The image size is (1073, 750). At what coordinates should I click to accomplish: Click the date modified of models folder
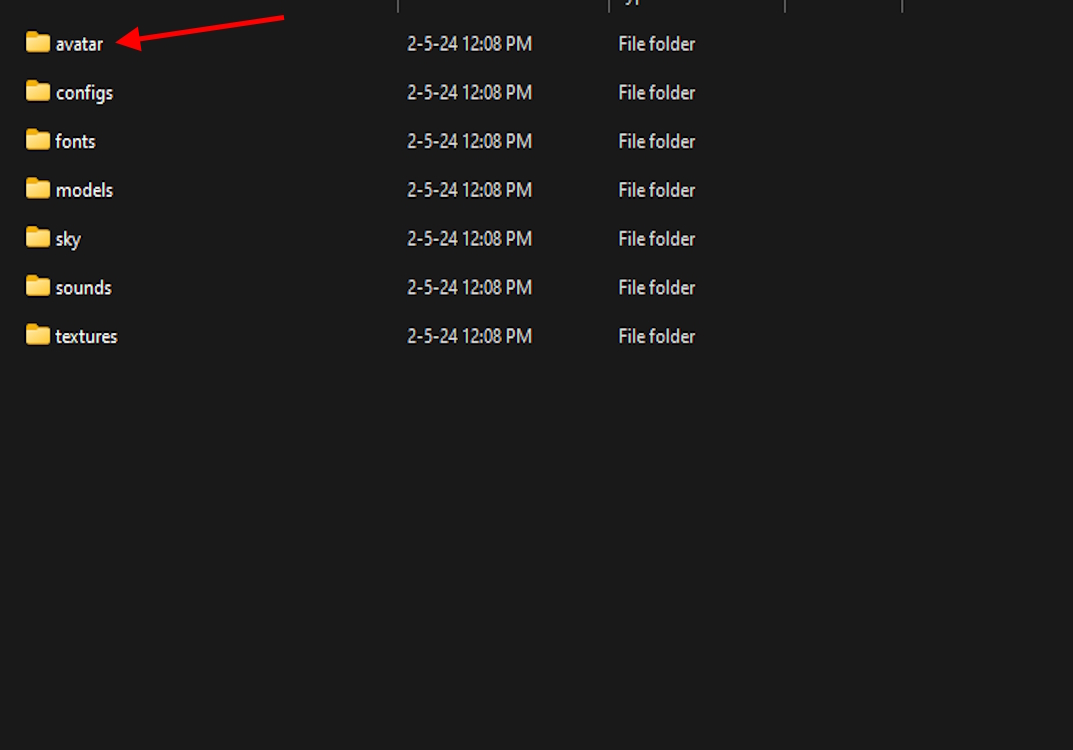469,190
